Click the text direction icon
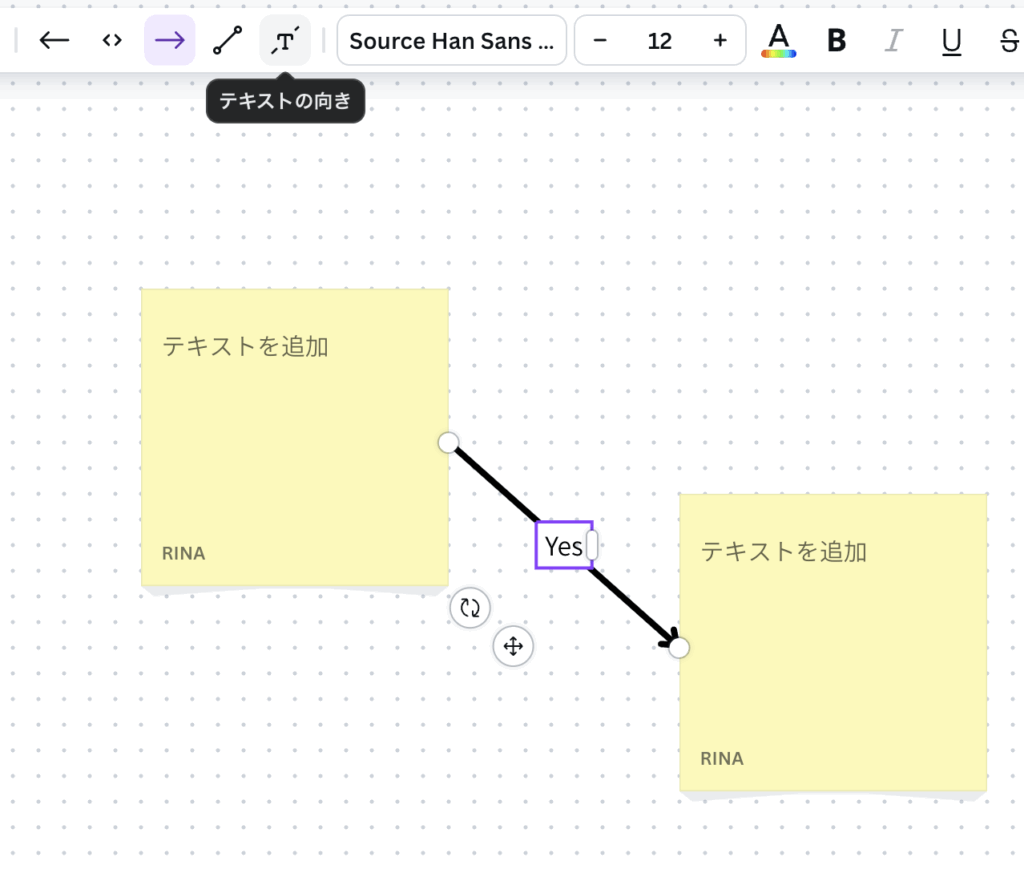Image resolution: width=1024 pixels, height=869 pixels. point(285,40)
